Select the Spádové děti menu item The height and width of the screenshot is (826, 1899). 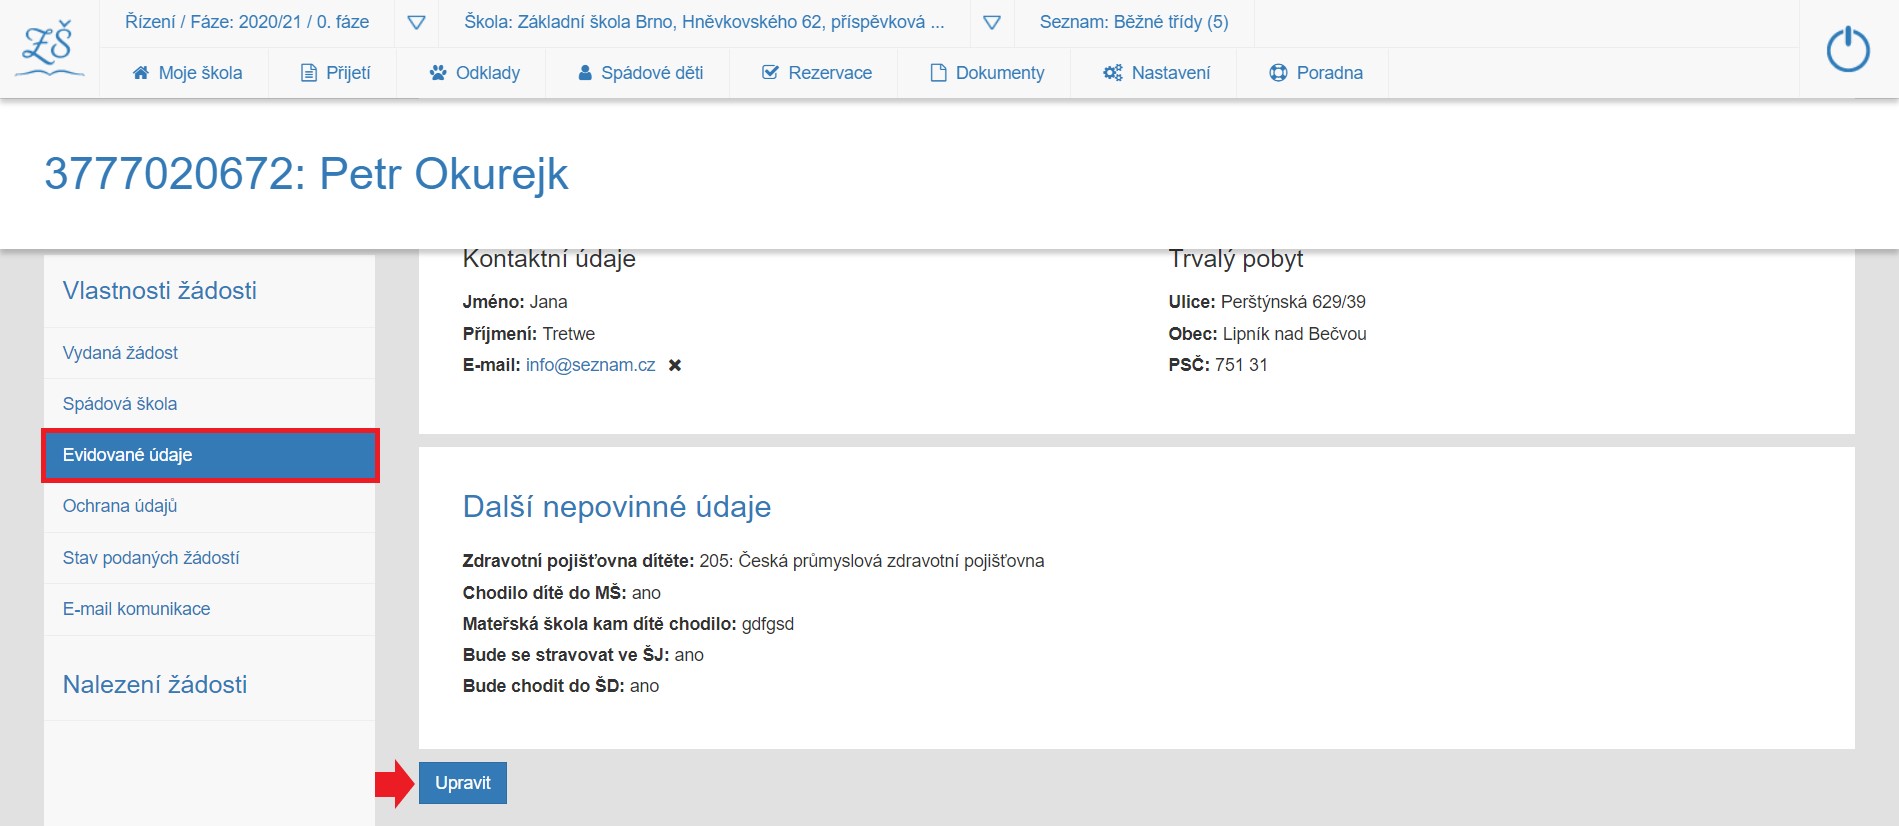641,72
